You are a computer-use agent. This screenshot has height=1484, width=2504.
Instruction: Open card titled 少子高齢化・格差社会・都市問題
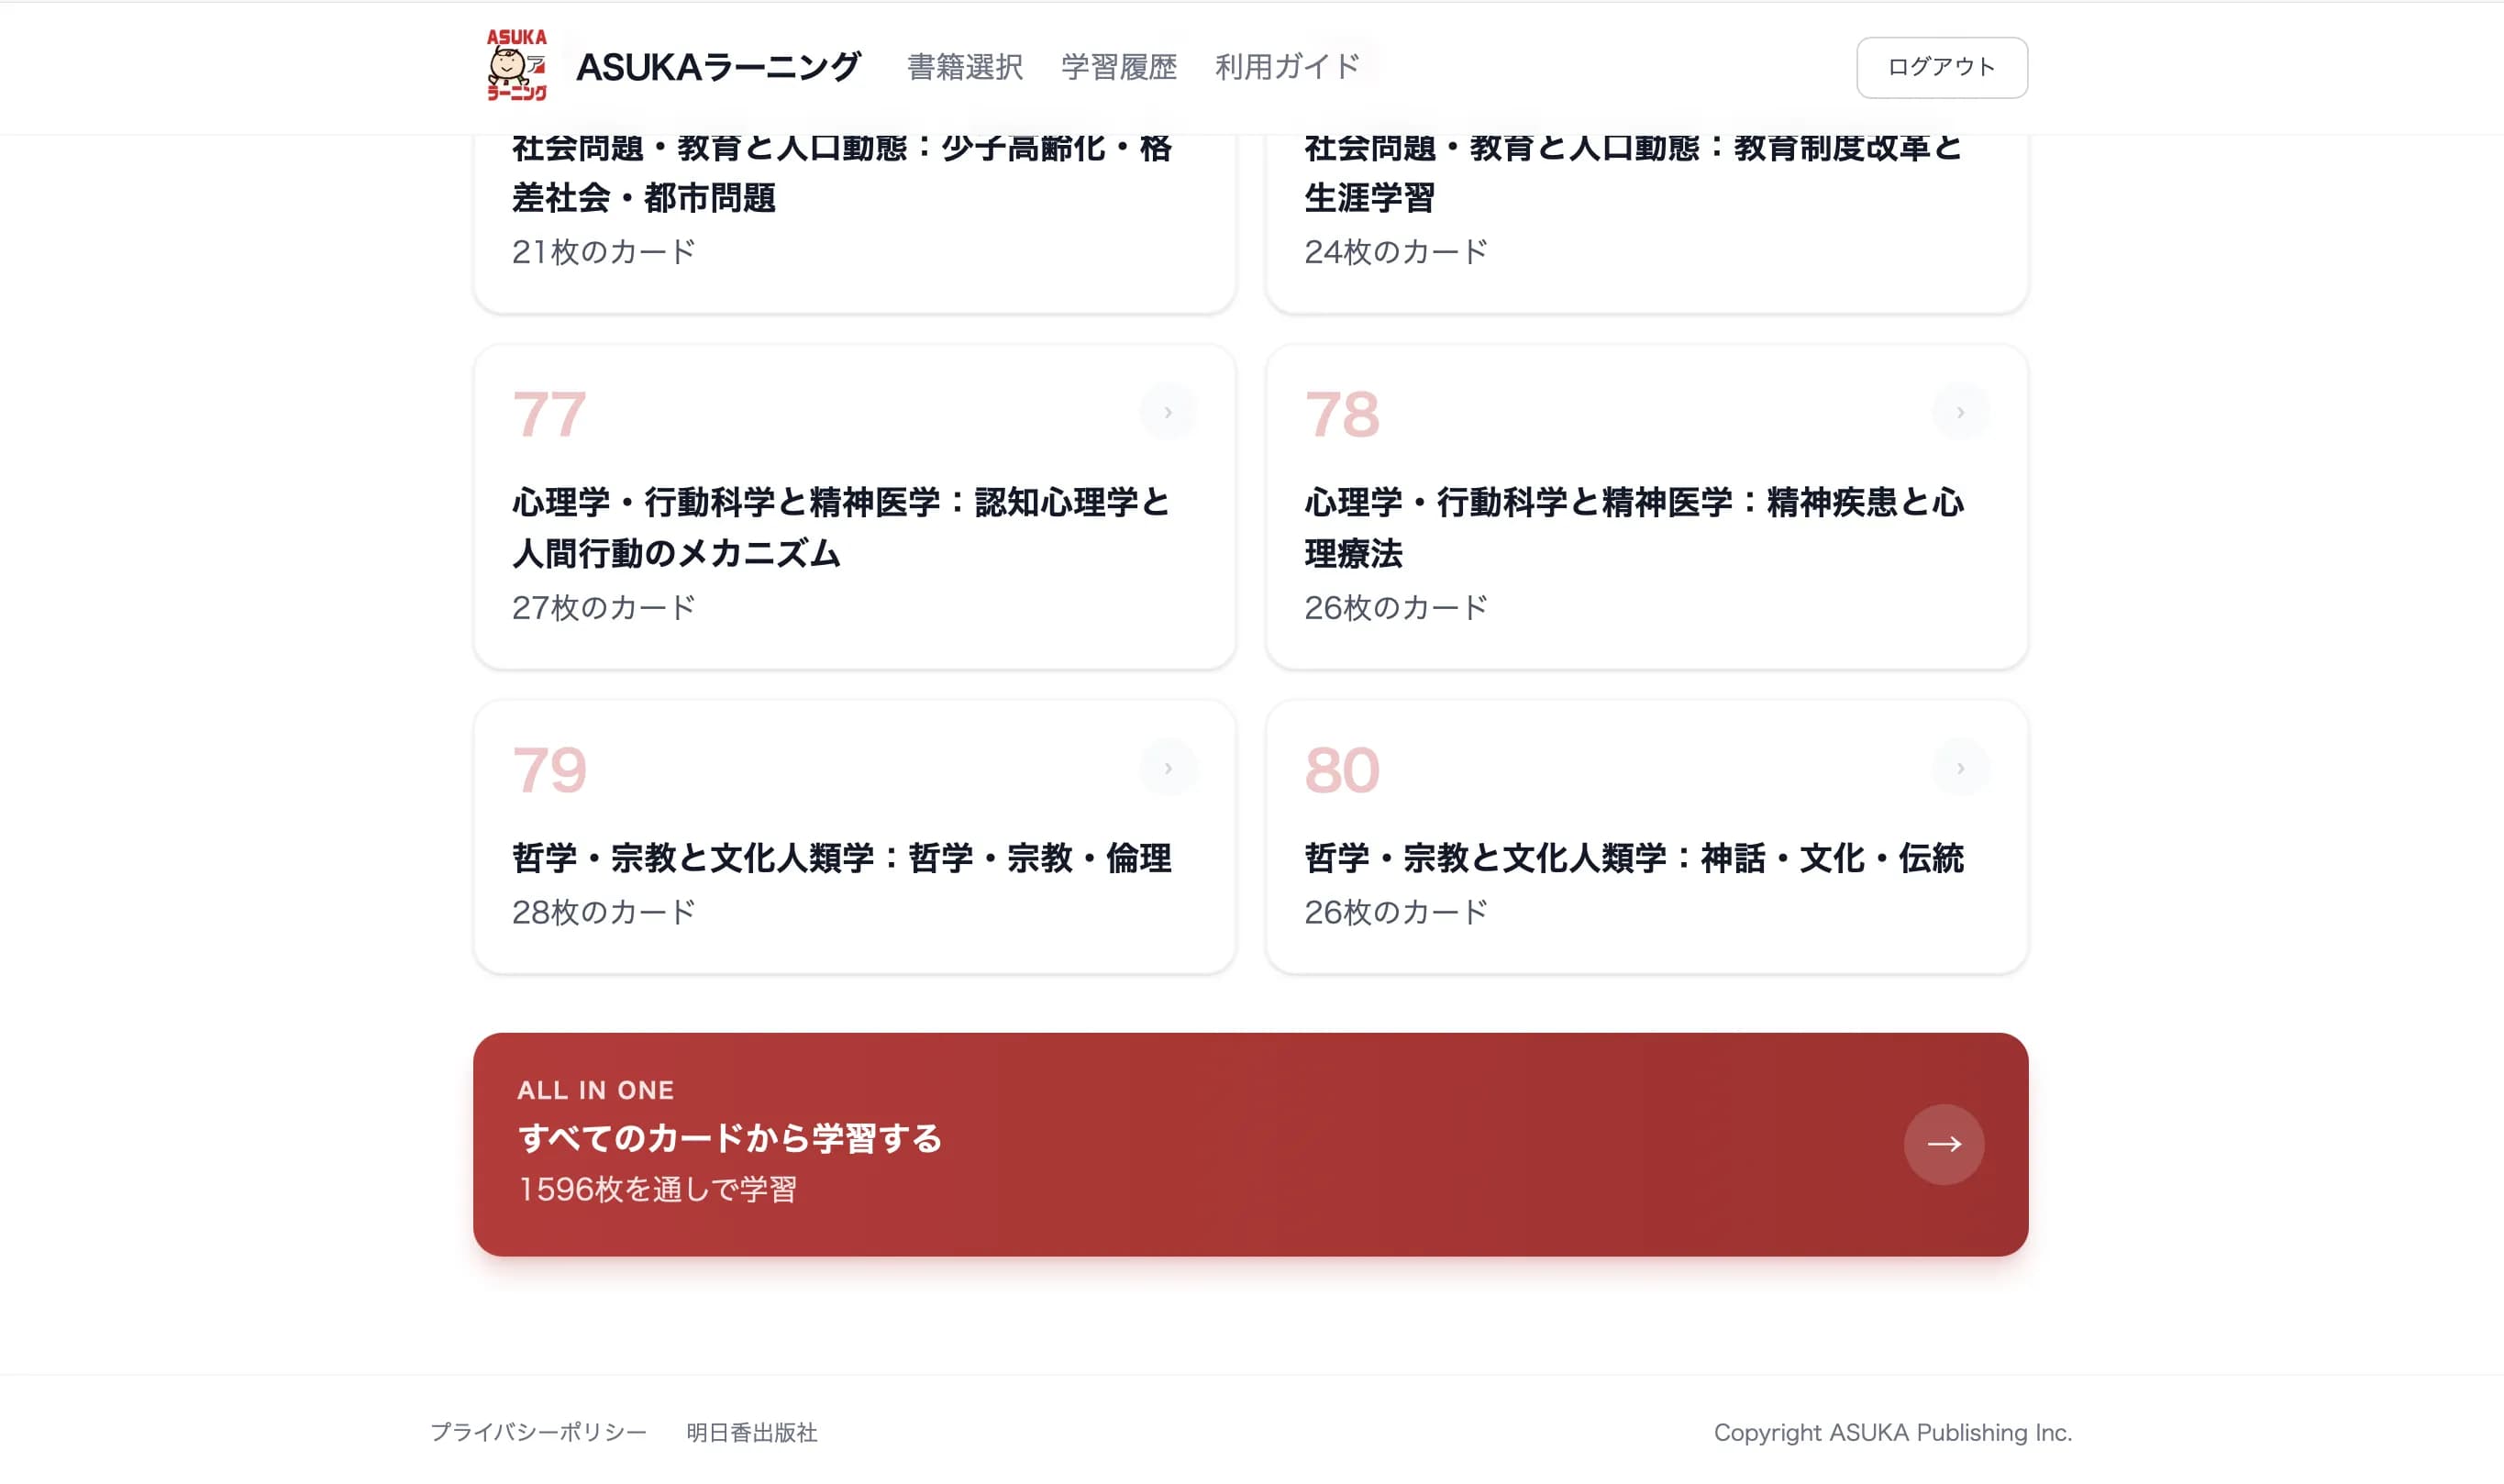click(x=854, y=223)
